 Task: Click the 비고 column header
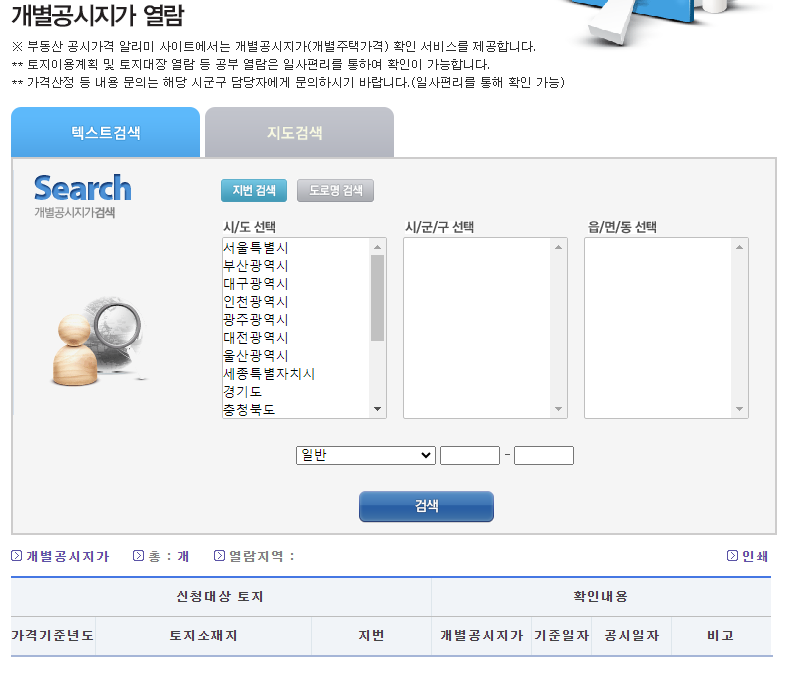(x=721, y=636)
